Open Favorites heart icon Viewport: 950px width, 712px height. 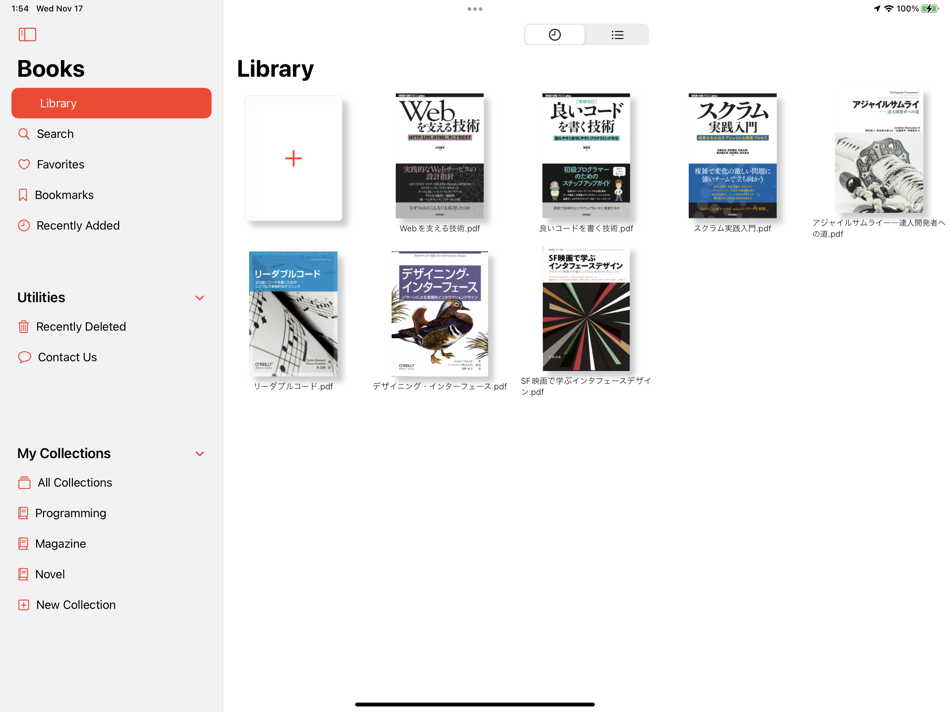[x=24, y=164]
